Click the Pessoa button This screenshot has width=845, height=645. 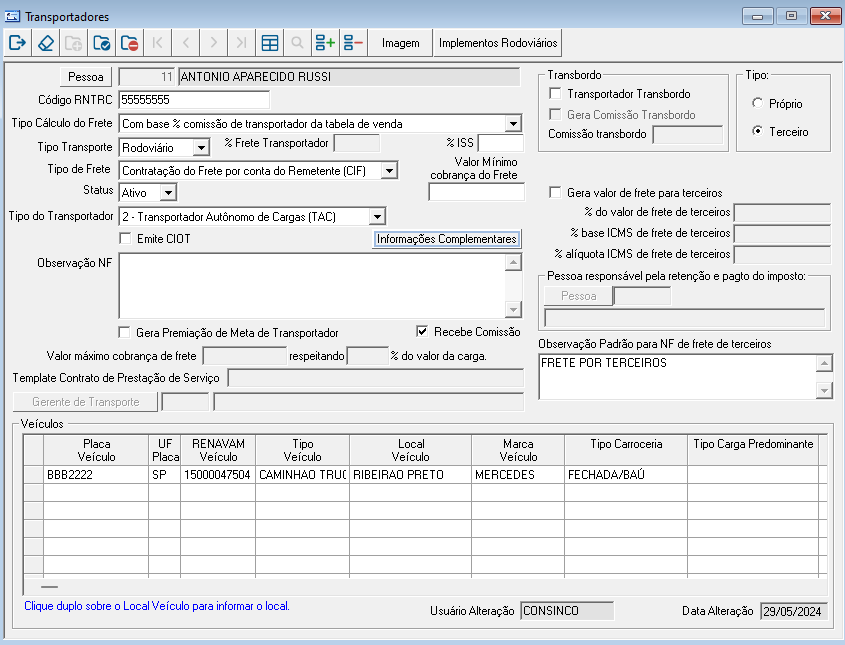point(85,76)
